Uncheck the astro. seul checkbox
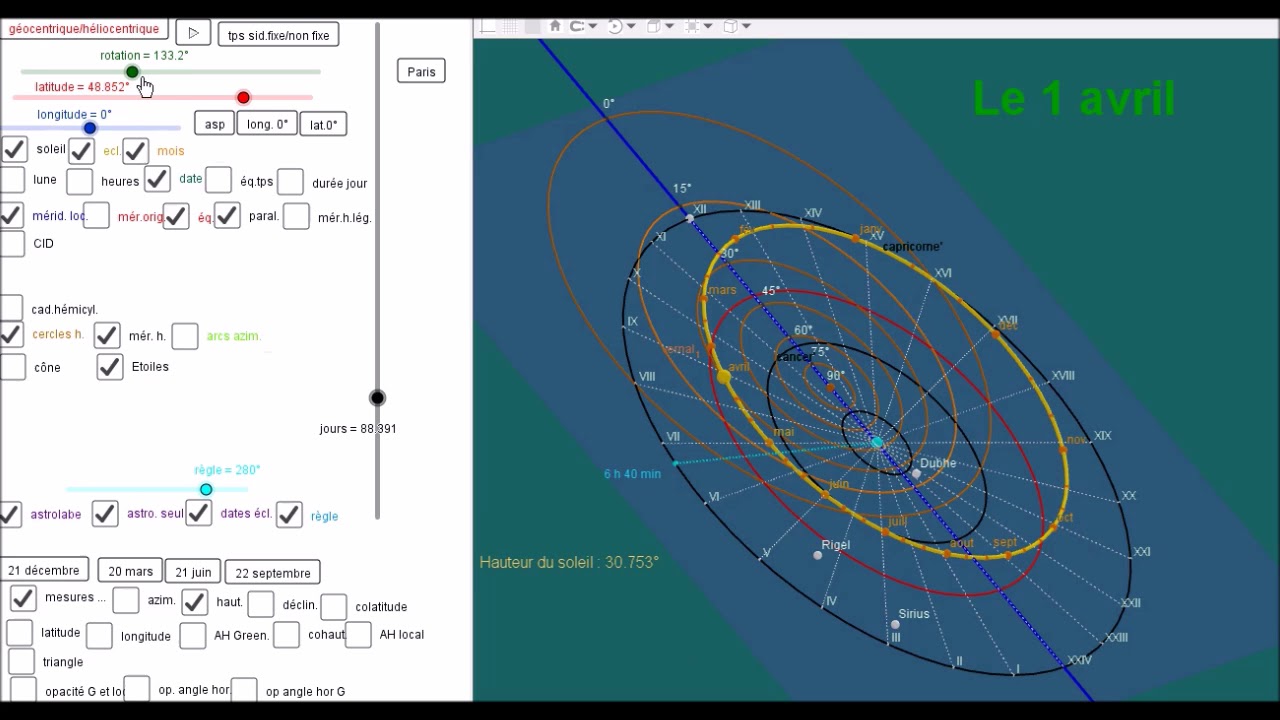Image resolution: width=1280 pixels, height=720 pixels. click(105, 514)
